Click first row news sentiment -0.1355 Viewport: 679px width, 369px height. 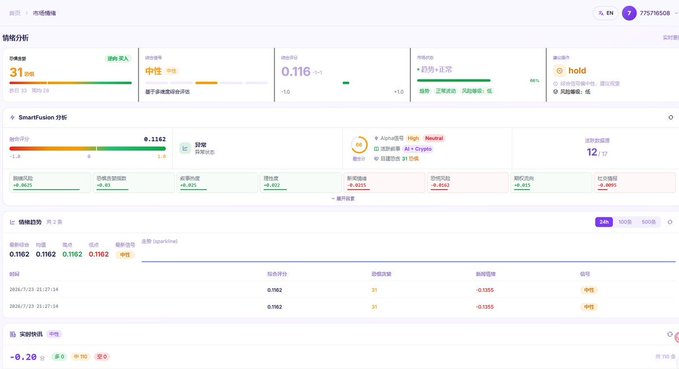(485, 290)
